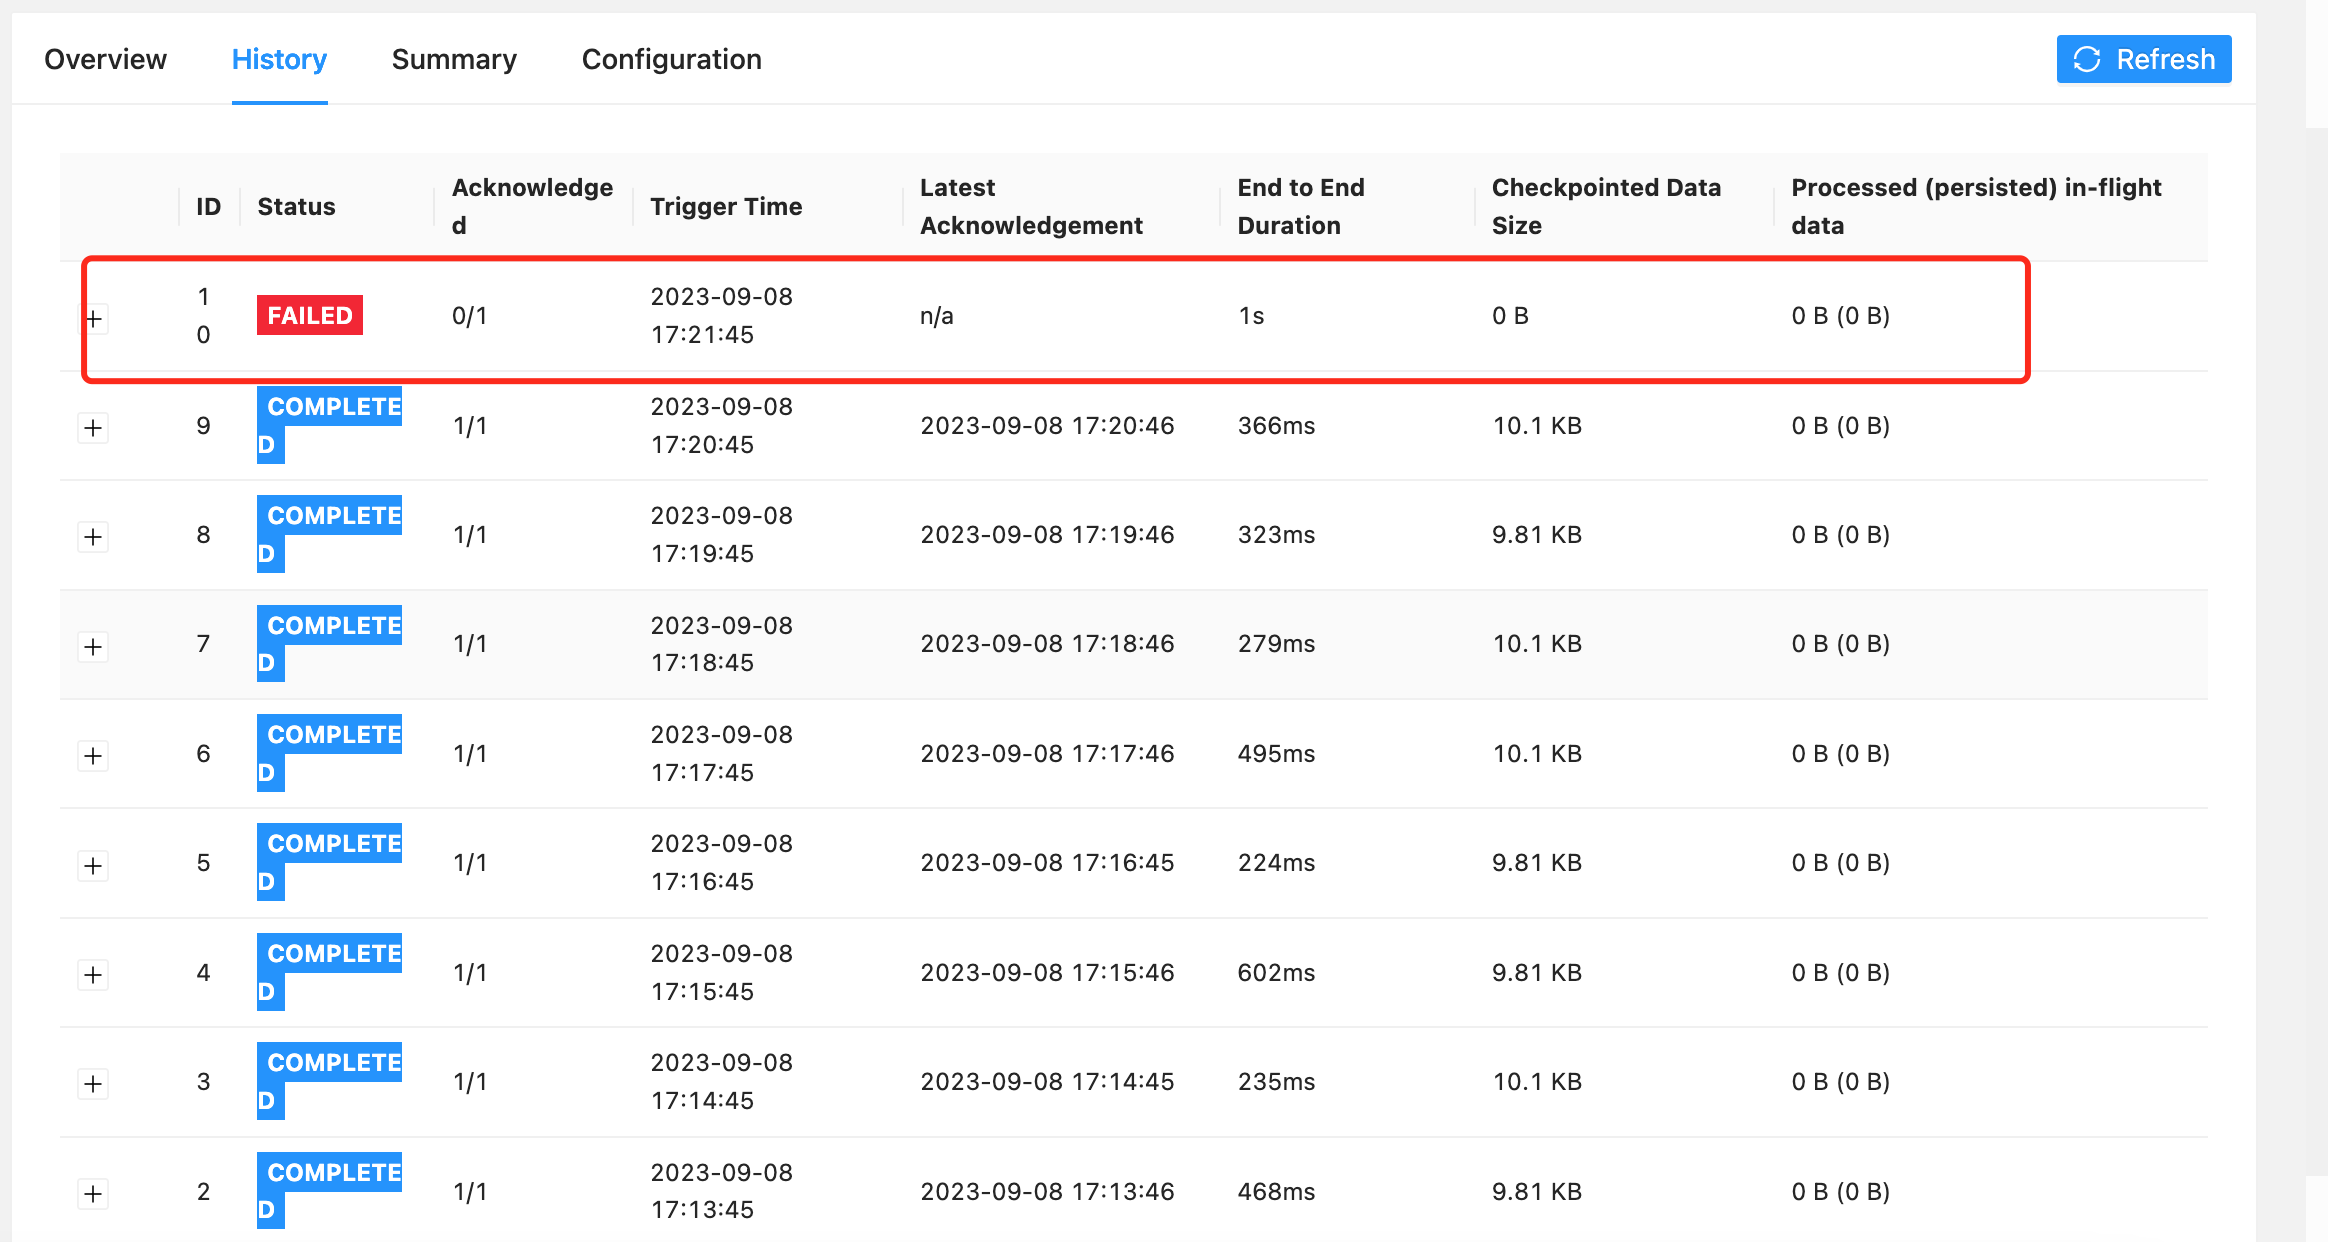
Task: Click latest acknowledgement 2023-09-08 17:19:46
Action: coord(1047,534)
